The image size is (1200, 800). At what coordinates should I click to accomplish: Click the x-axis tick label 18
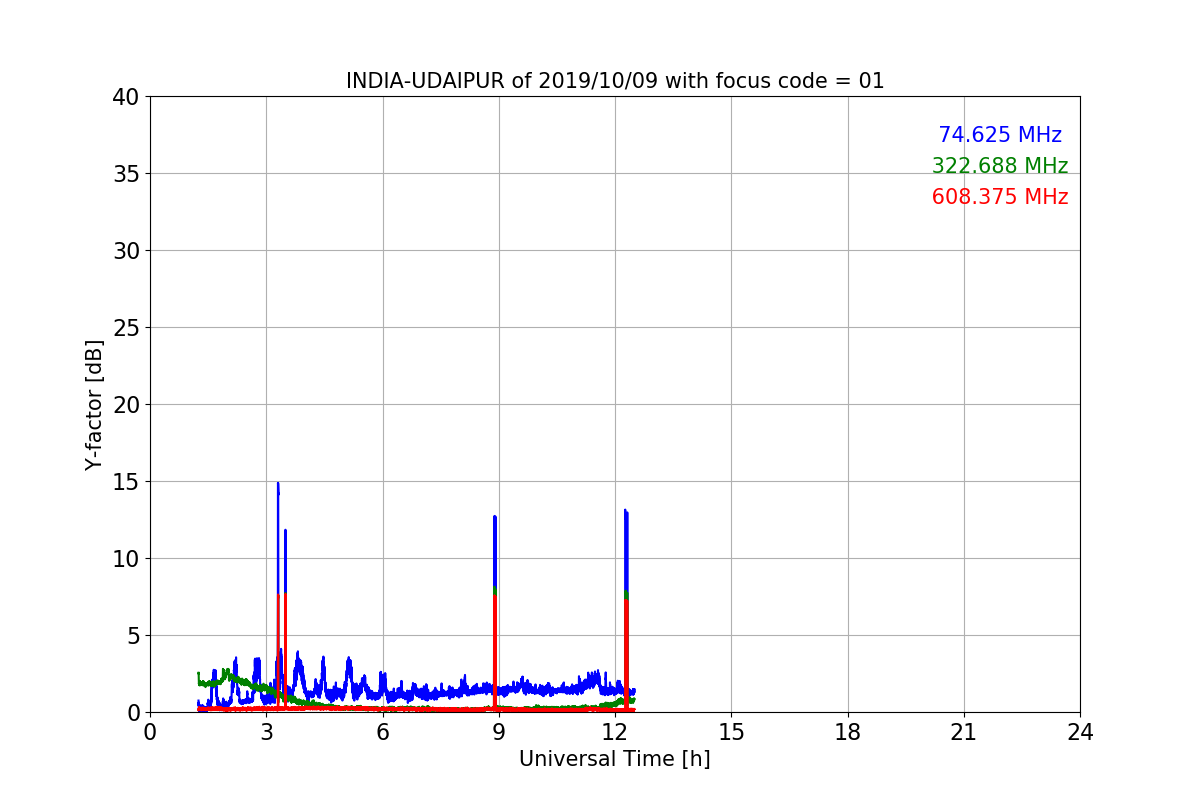tap(847, 732)
